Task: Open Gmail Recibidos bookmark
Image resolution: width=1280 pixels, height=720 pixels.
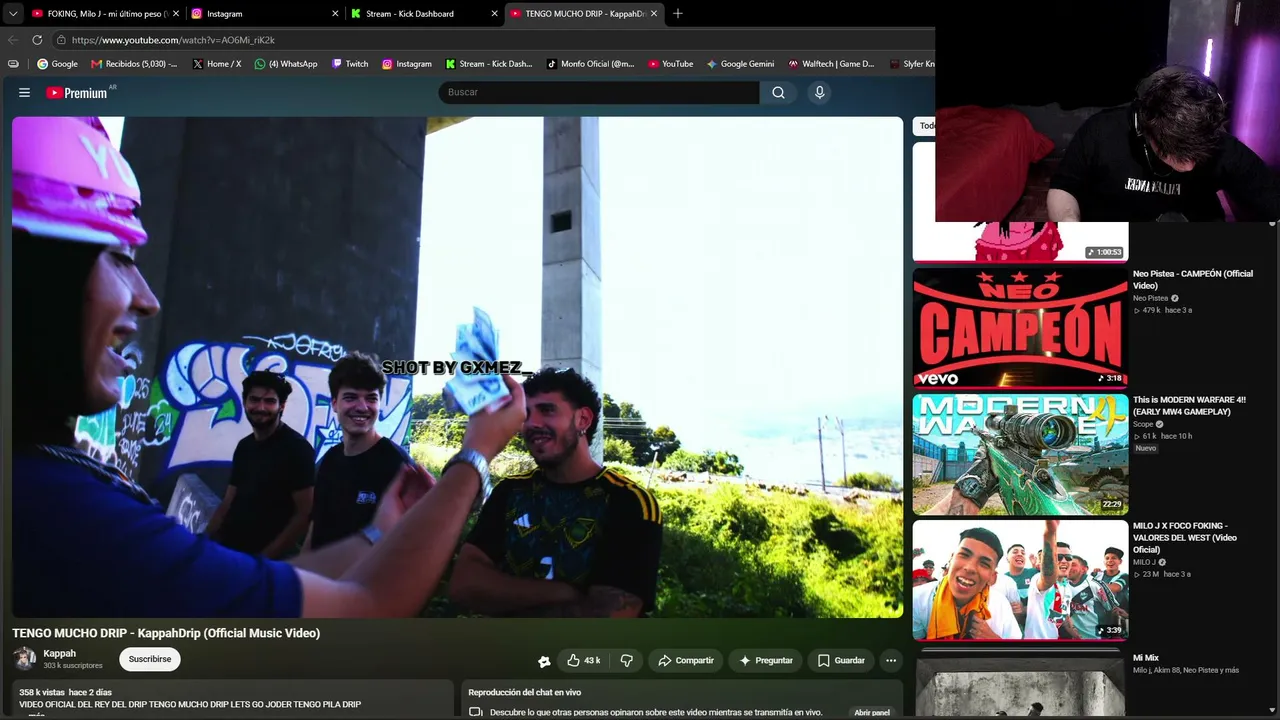Action: point(134,64)
